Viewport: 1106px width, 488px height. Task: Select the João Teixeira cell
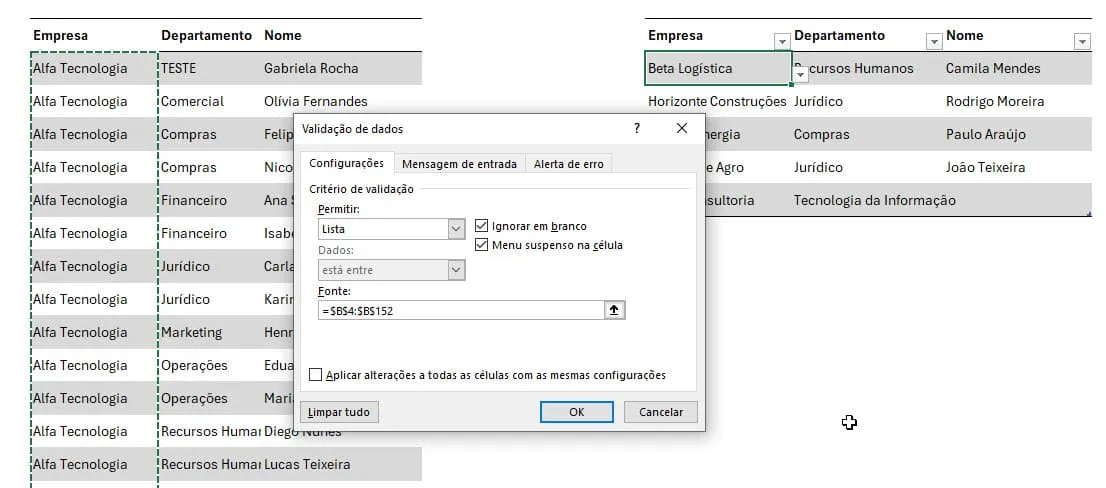pyautogui.click(x=1017, y=167)
